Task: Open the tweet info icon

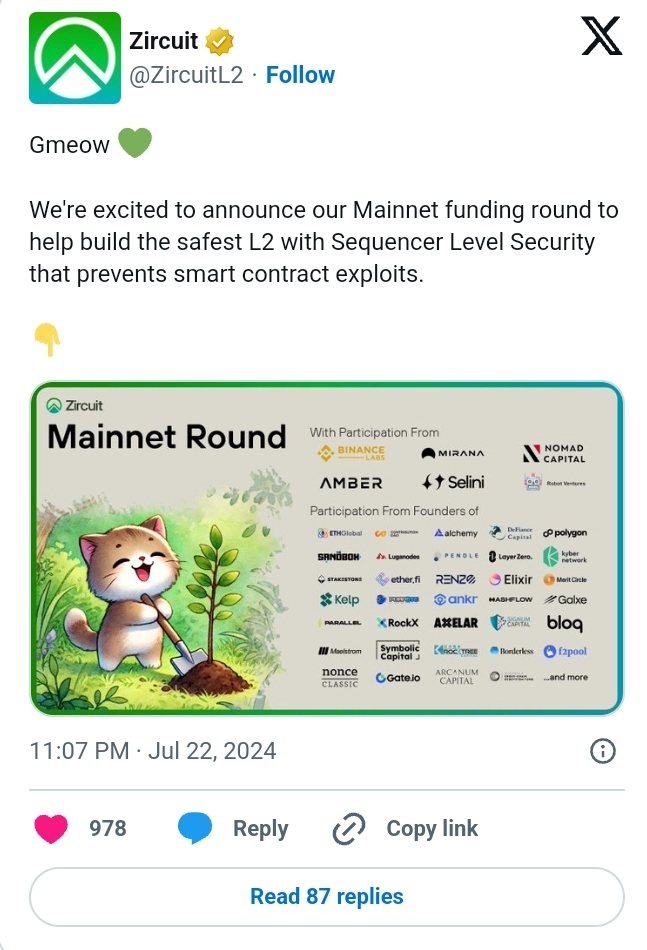Action: click(x=603, y=751)
